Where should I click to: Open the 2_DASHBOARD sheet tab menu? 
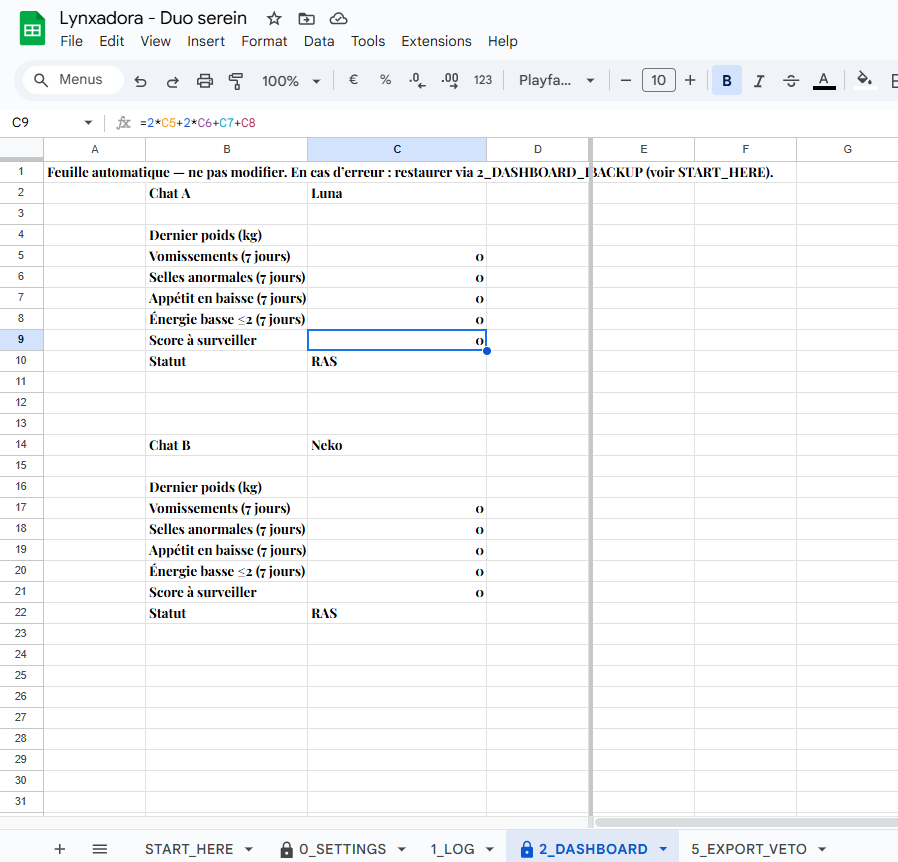click(x=662, y=848)
